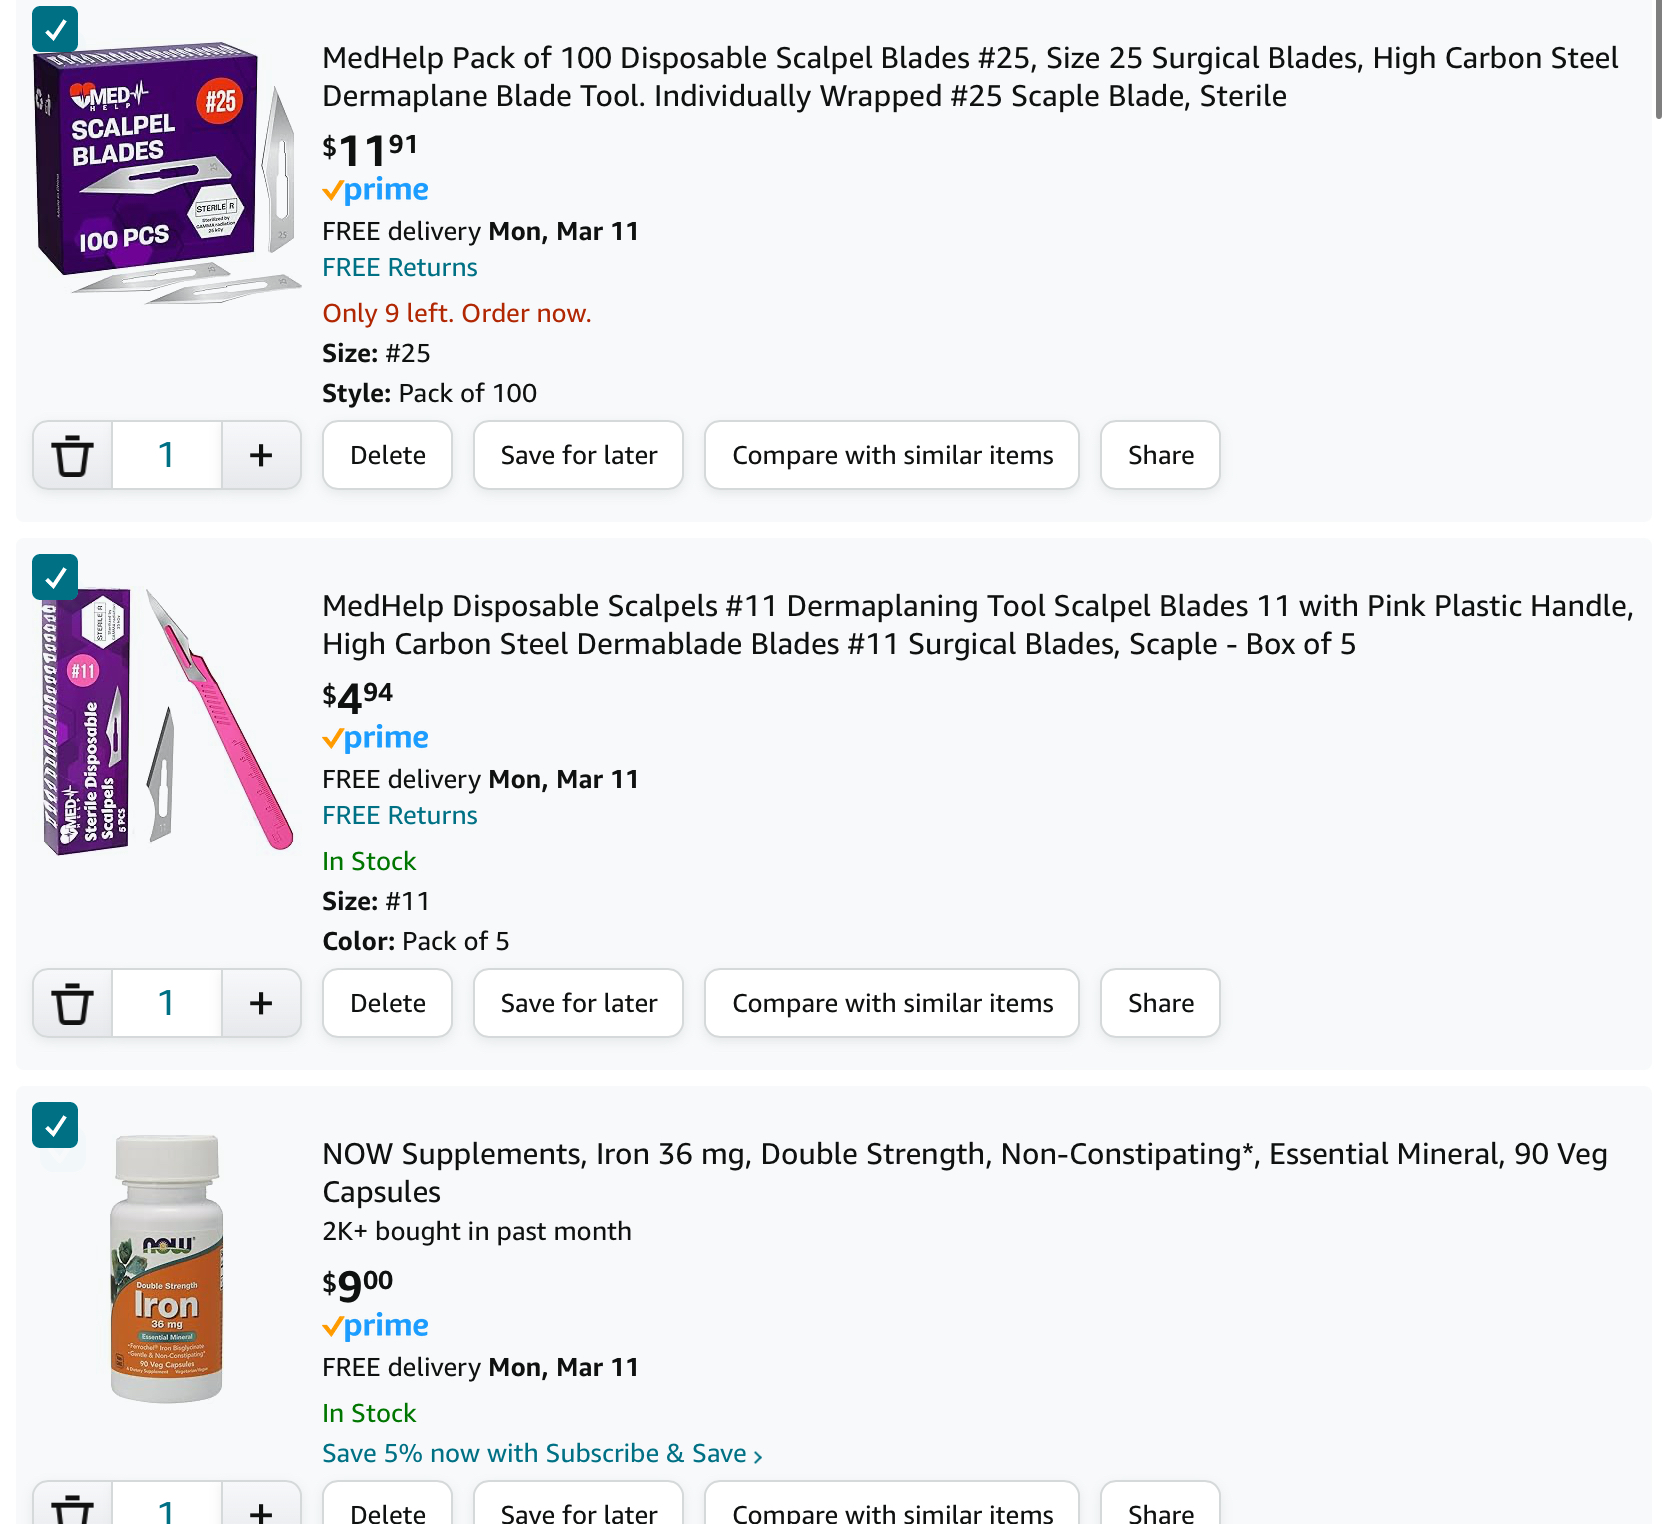Expand Save 5% with Subscribe & Save
The width and height of the screenshot is (1668, 1524).
[x=542, y=1454]
